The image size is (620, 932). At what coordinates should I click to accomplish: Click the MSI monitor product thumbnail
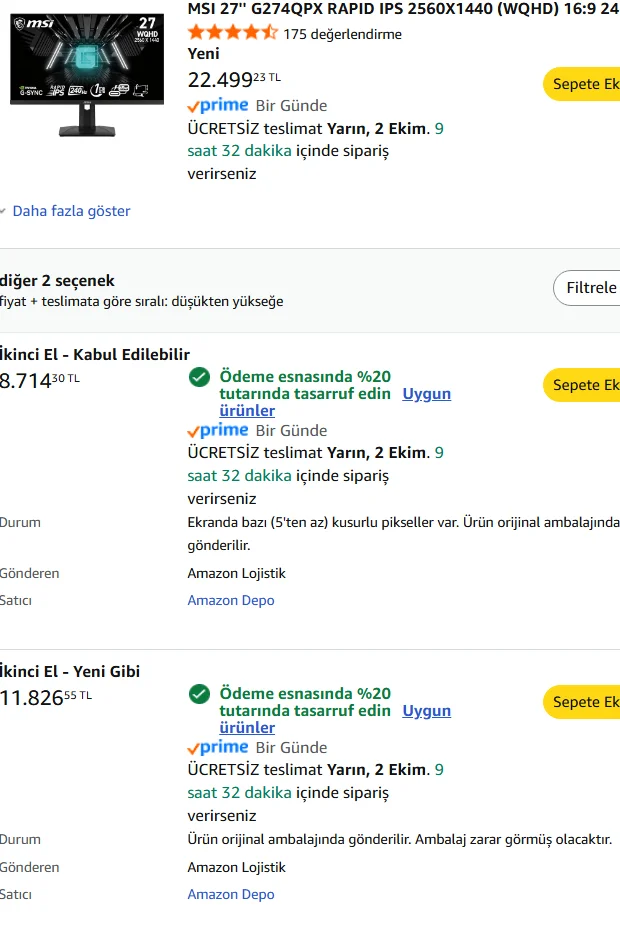(86, 74)
